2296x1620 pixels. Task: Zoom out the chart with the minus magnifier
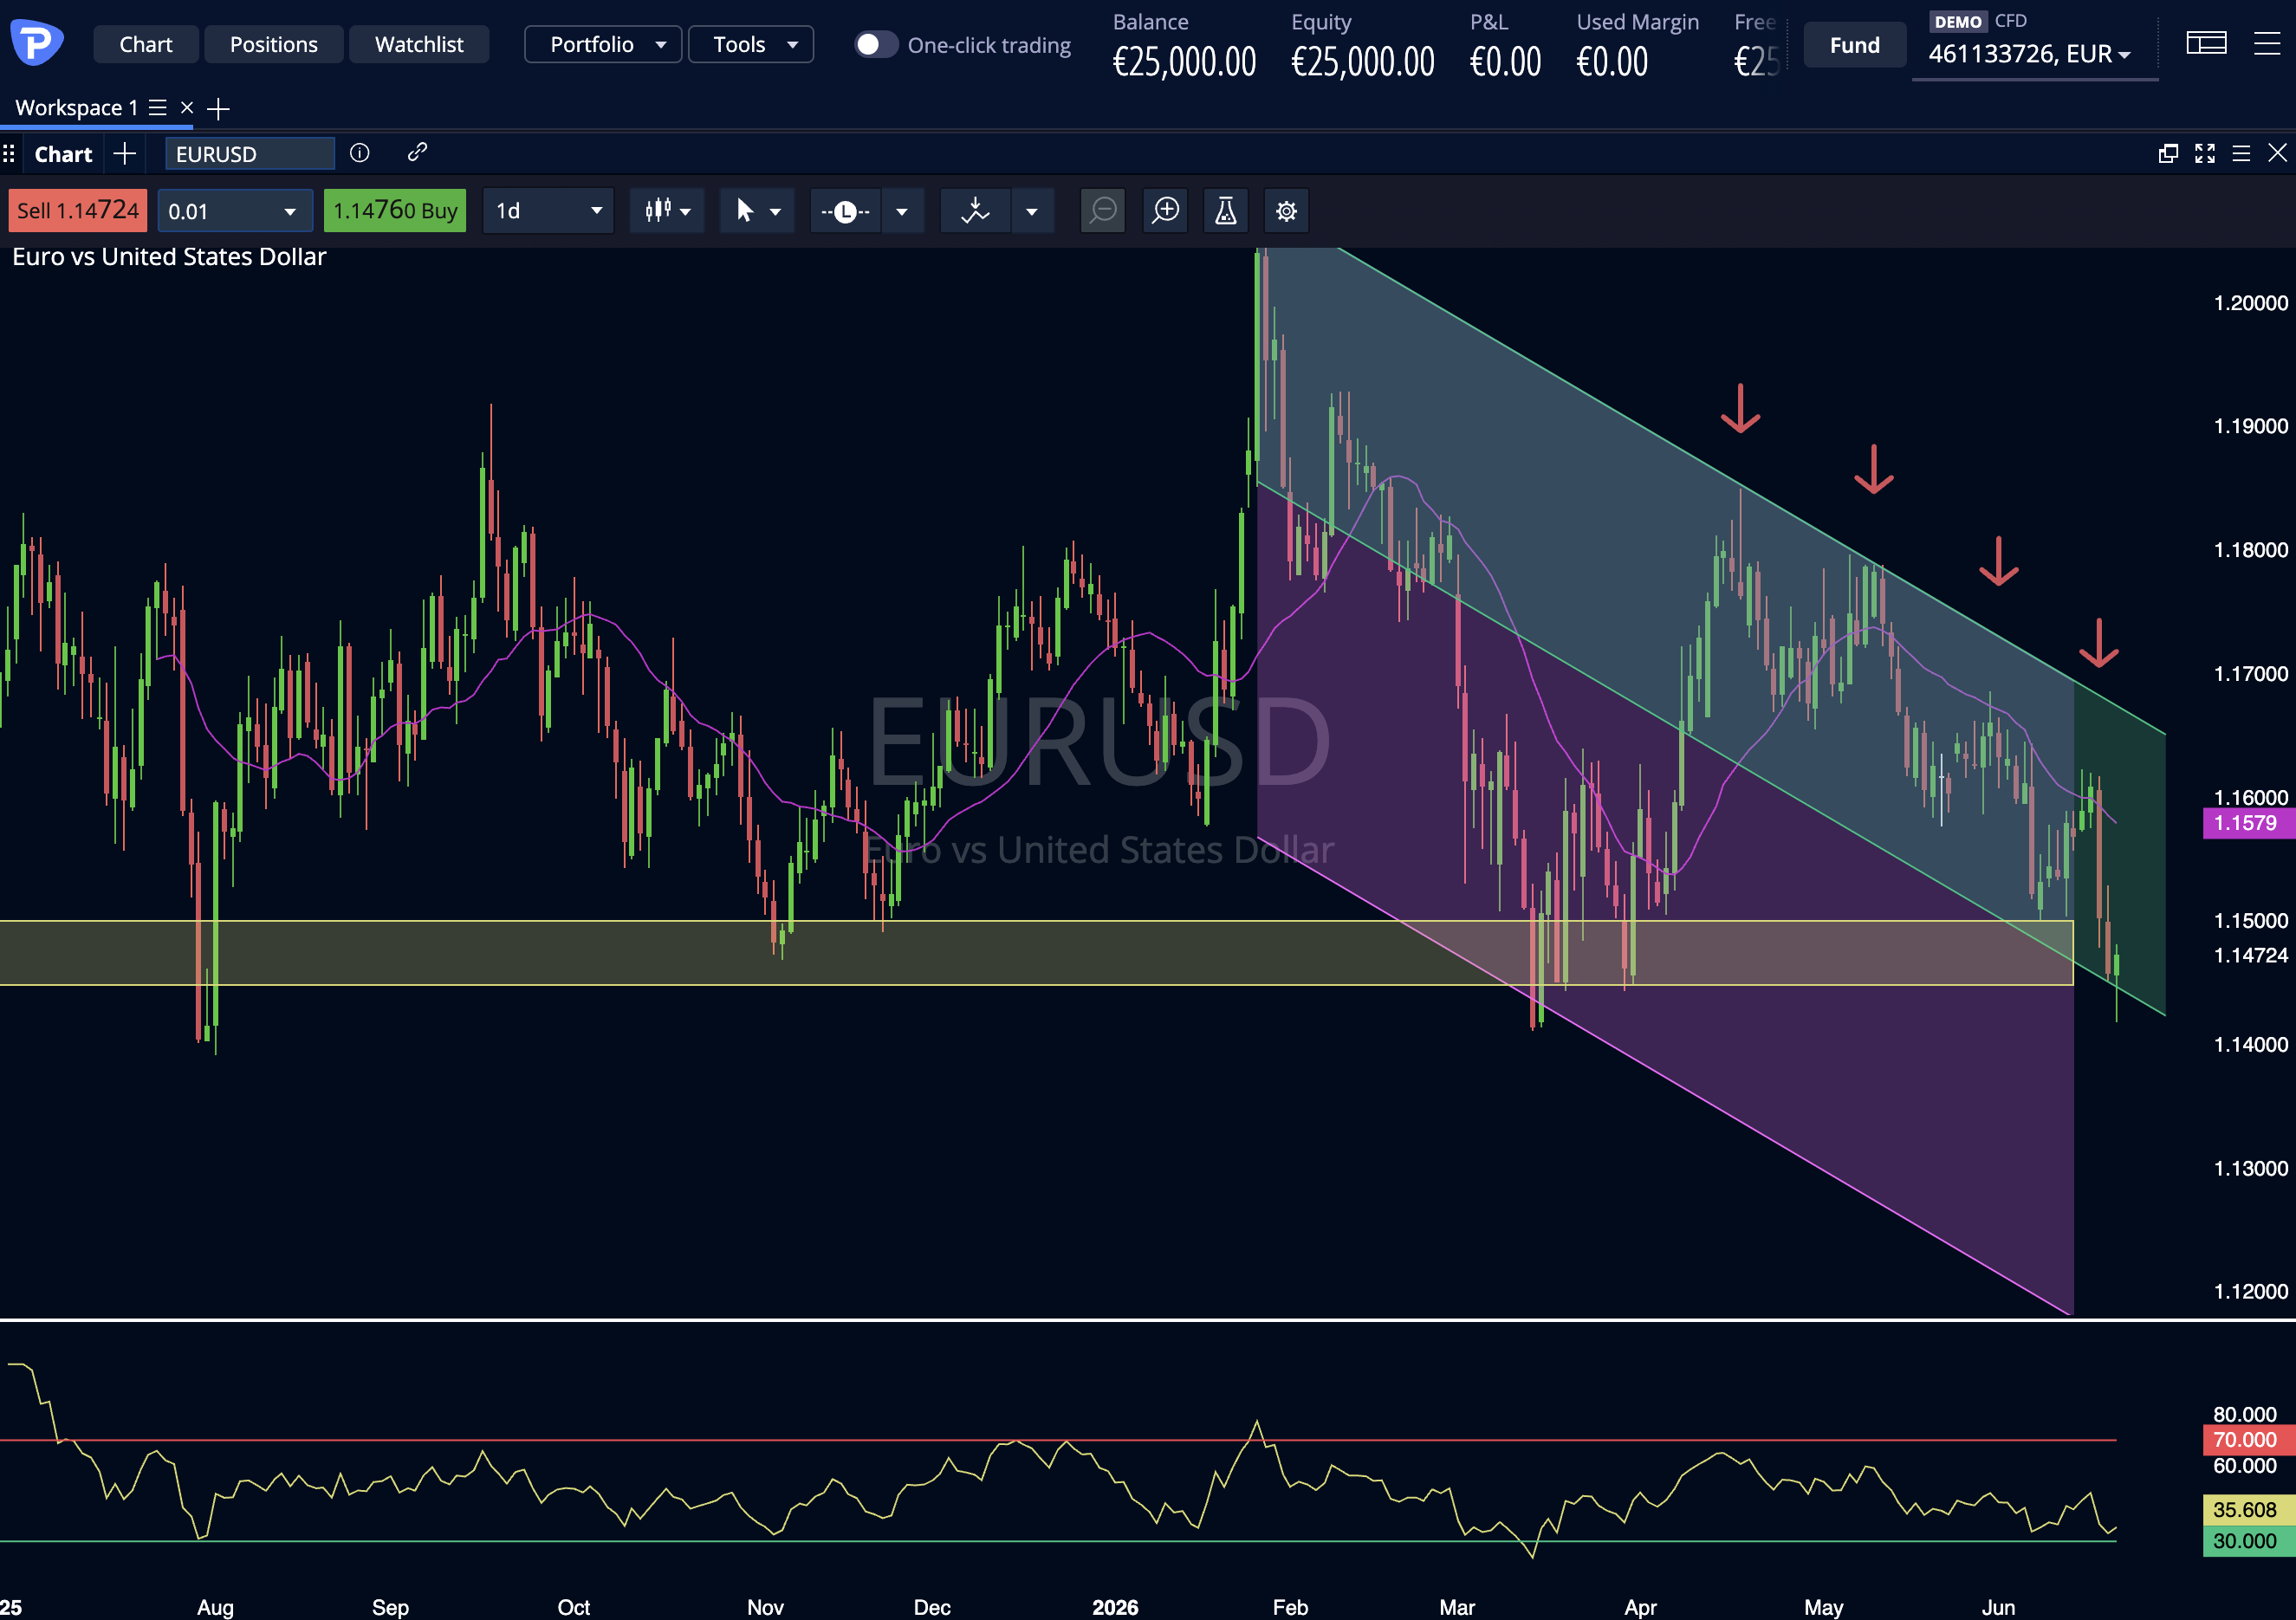point(1103,211)
